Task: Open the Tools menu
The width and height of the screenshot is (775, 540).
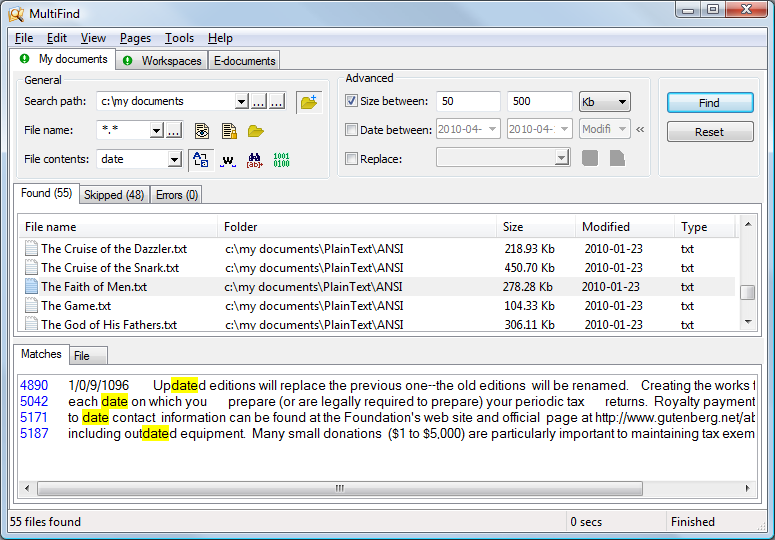Action: coord(179,38)
